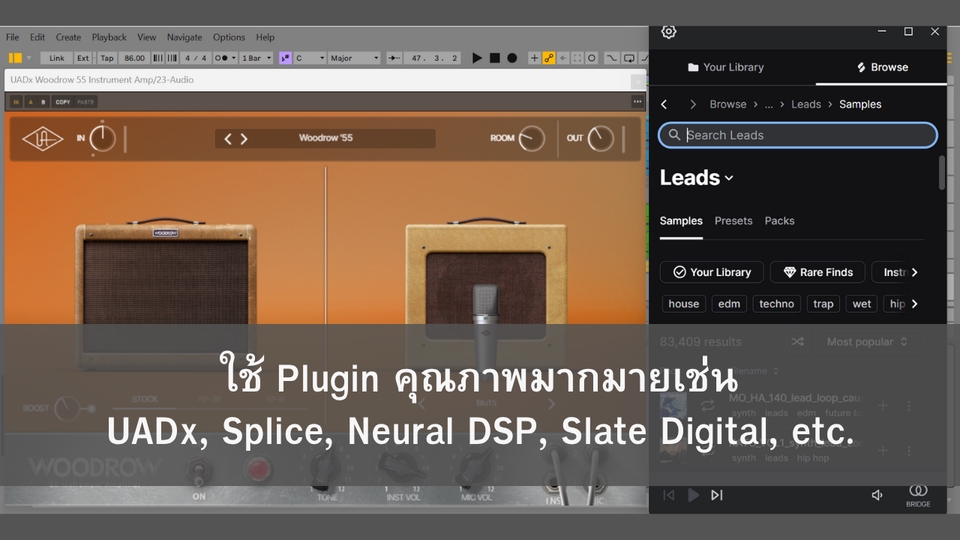Click the ROOM knob
Screen dimensions: 960x540
click(532, 139)
